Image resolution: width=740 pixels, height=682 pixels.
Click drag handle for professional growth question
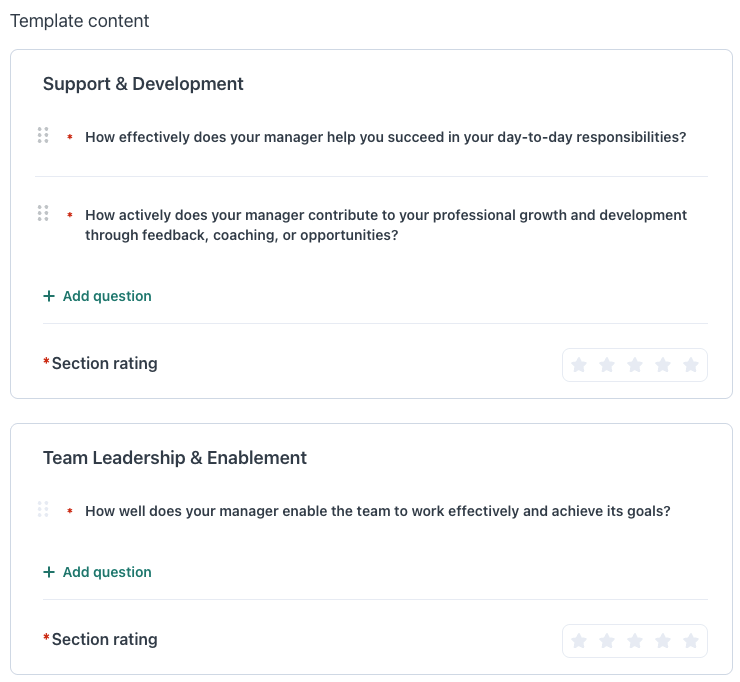pyautogui.click(x=43, y=213)
